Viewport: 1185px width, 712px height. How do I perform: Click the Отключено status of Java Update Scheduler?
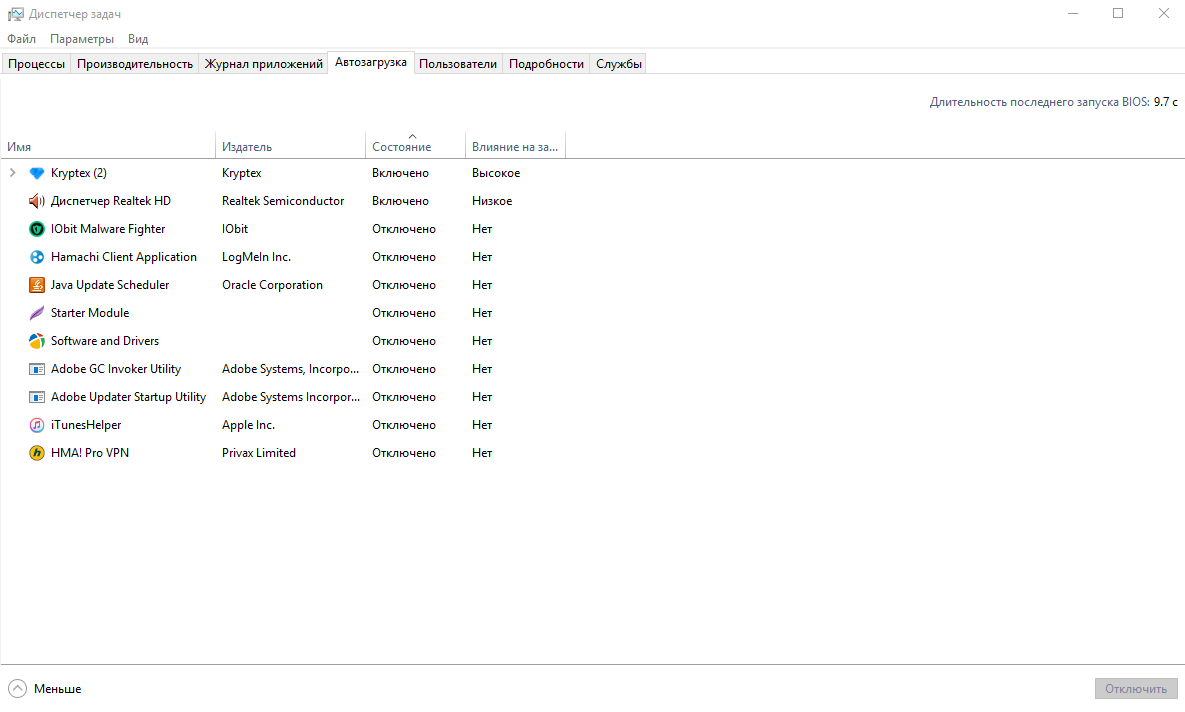point(404,285)
